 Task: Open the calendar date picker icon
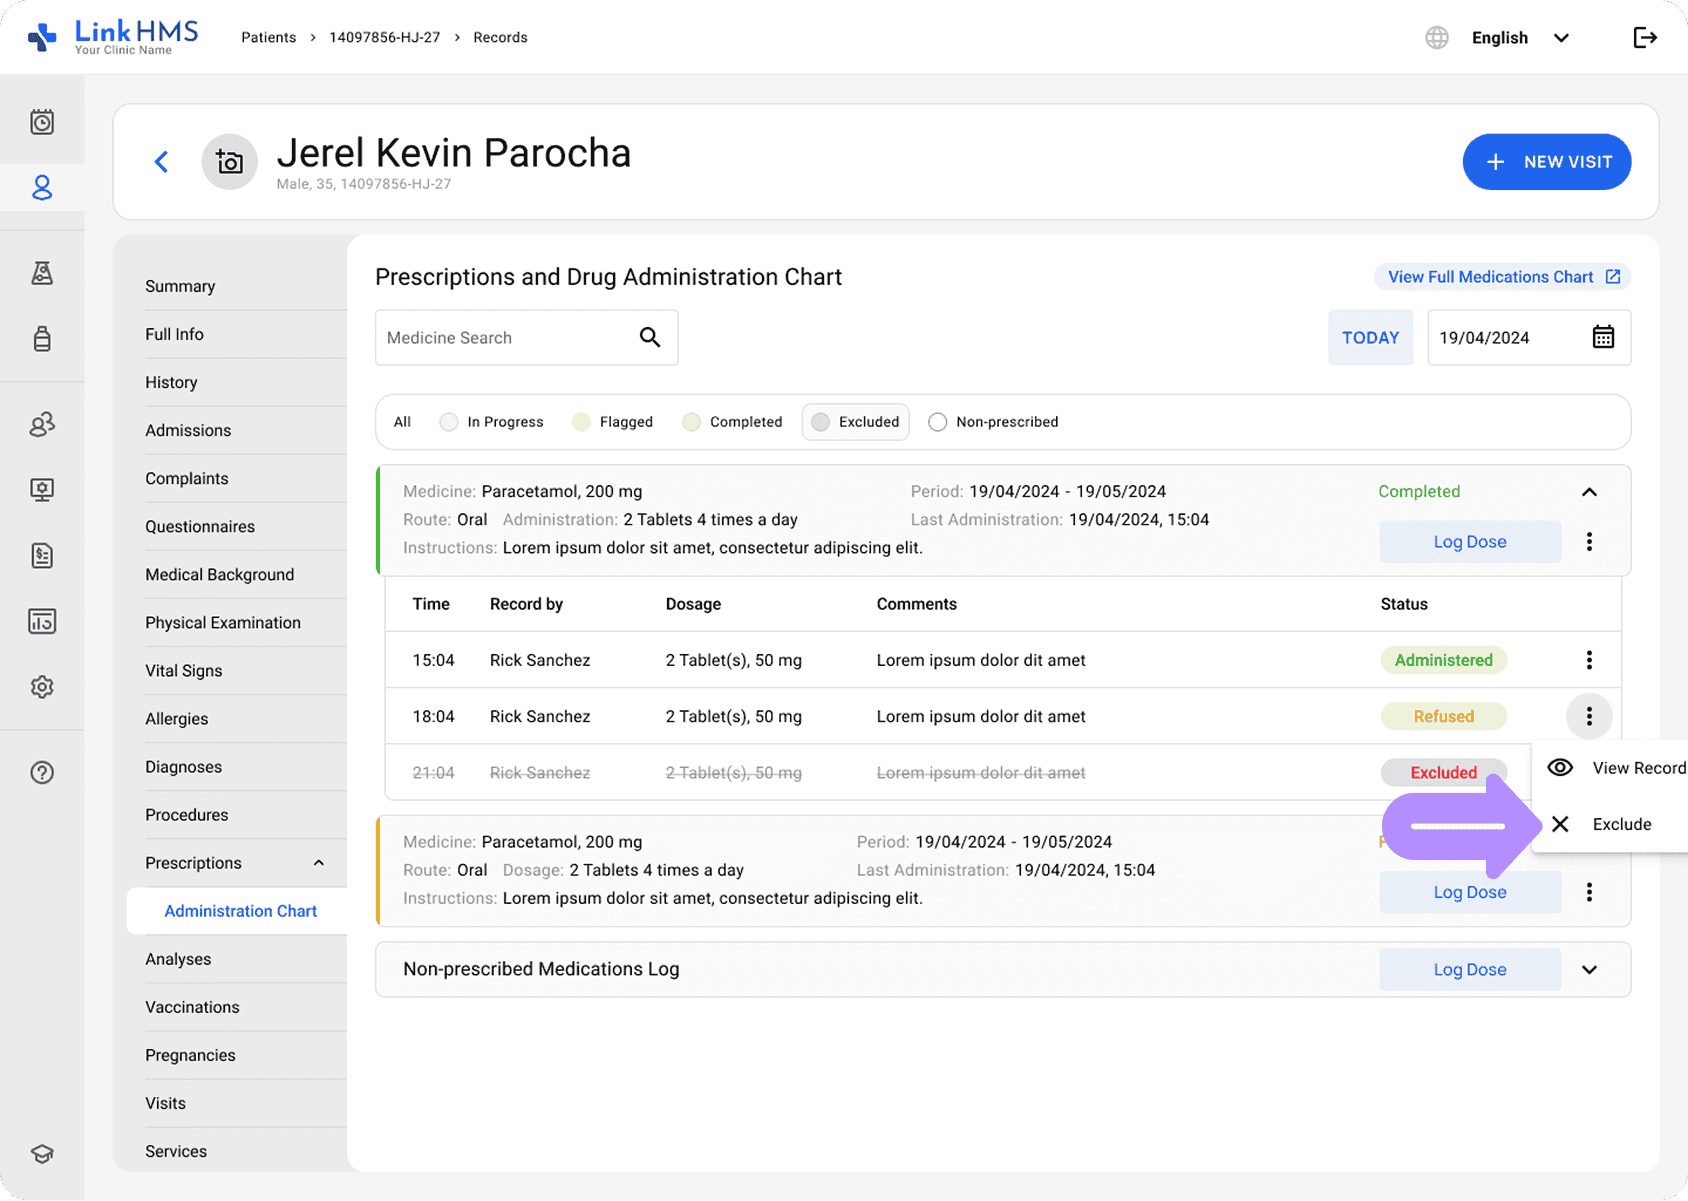point(1602,338)
